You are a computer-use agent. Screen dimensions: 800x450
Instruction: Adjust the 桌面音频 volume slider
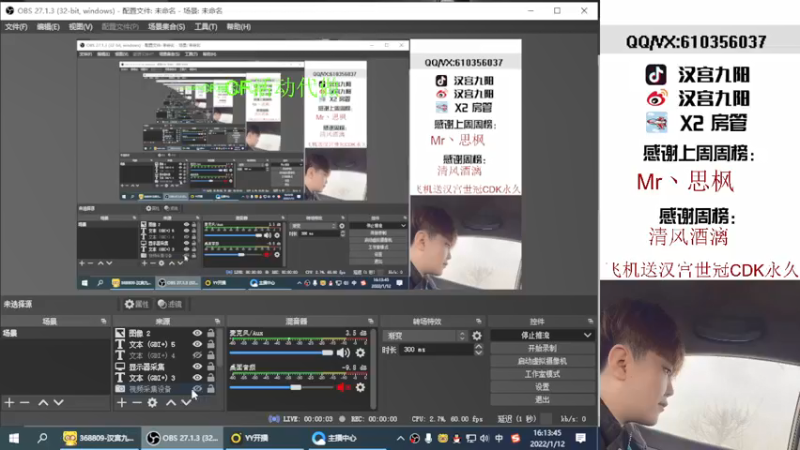point(281,387)
